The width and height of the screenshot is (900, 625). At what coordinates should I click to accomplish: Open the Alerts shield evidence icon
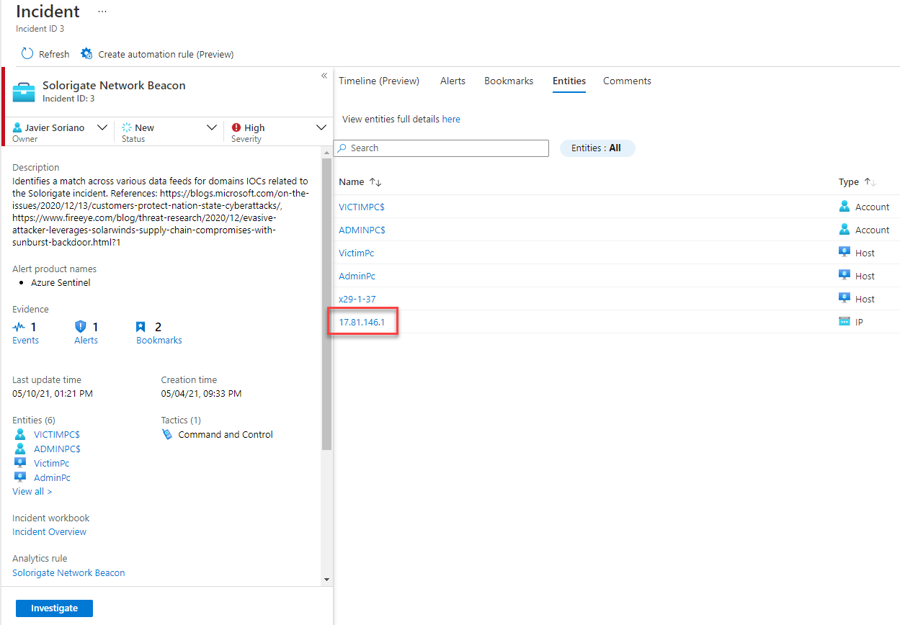81,327
